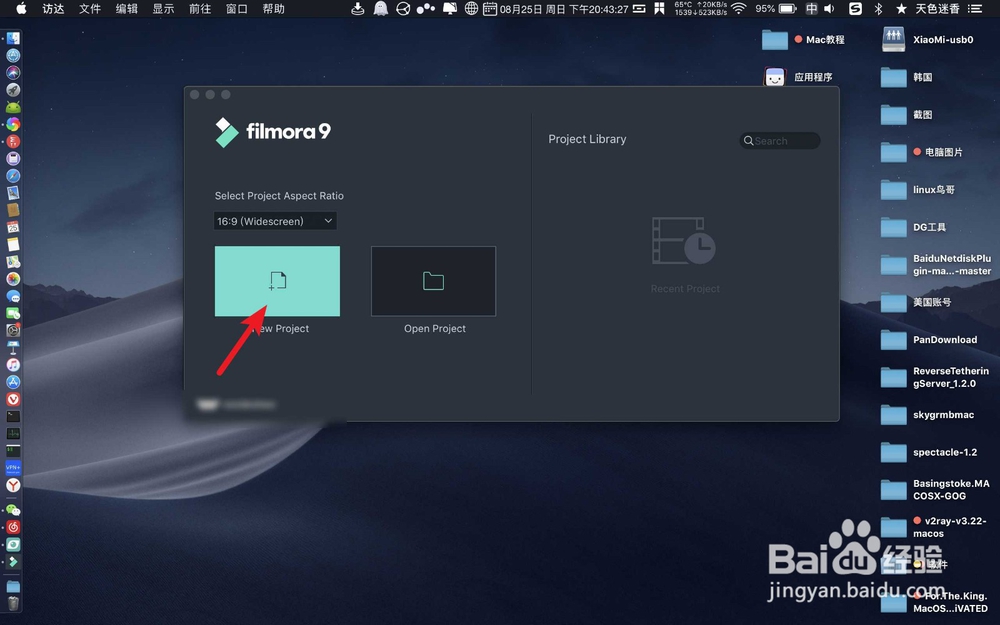
Task: Click the Bluetooth icon in the menu bar
Action: [x=878, y=8]
